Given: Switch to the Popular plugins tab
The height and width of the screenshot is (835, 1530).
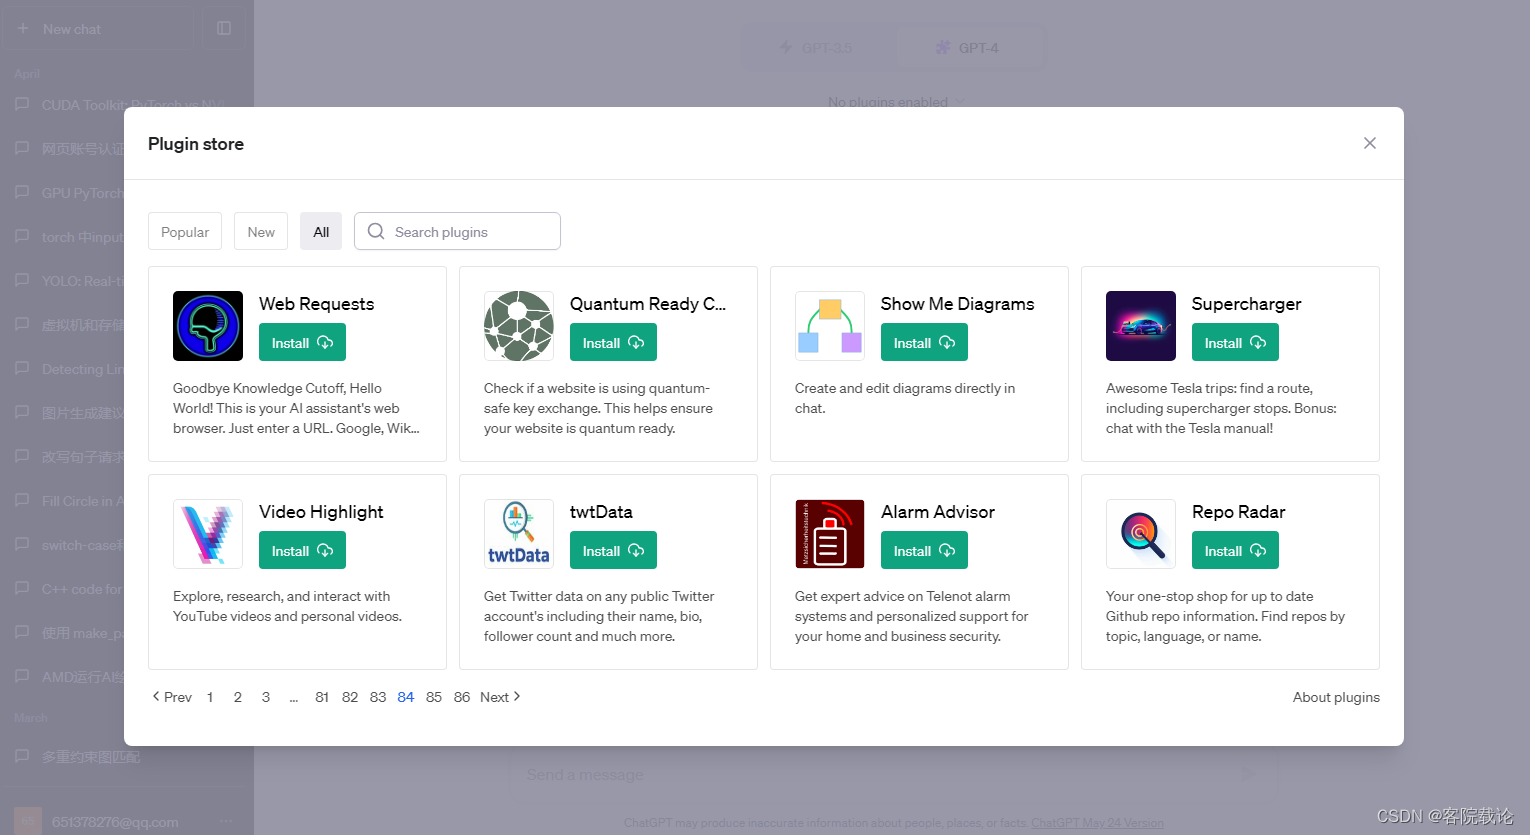Looking at the screenshot, I should [185, 231].
